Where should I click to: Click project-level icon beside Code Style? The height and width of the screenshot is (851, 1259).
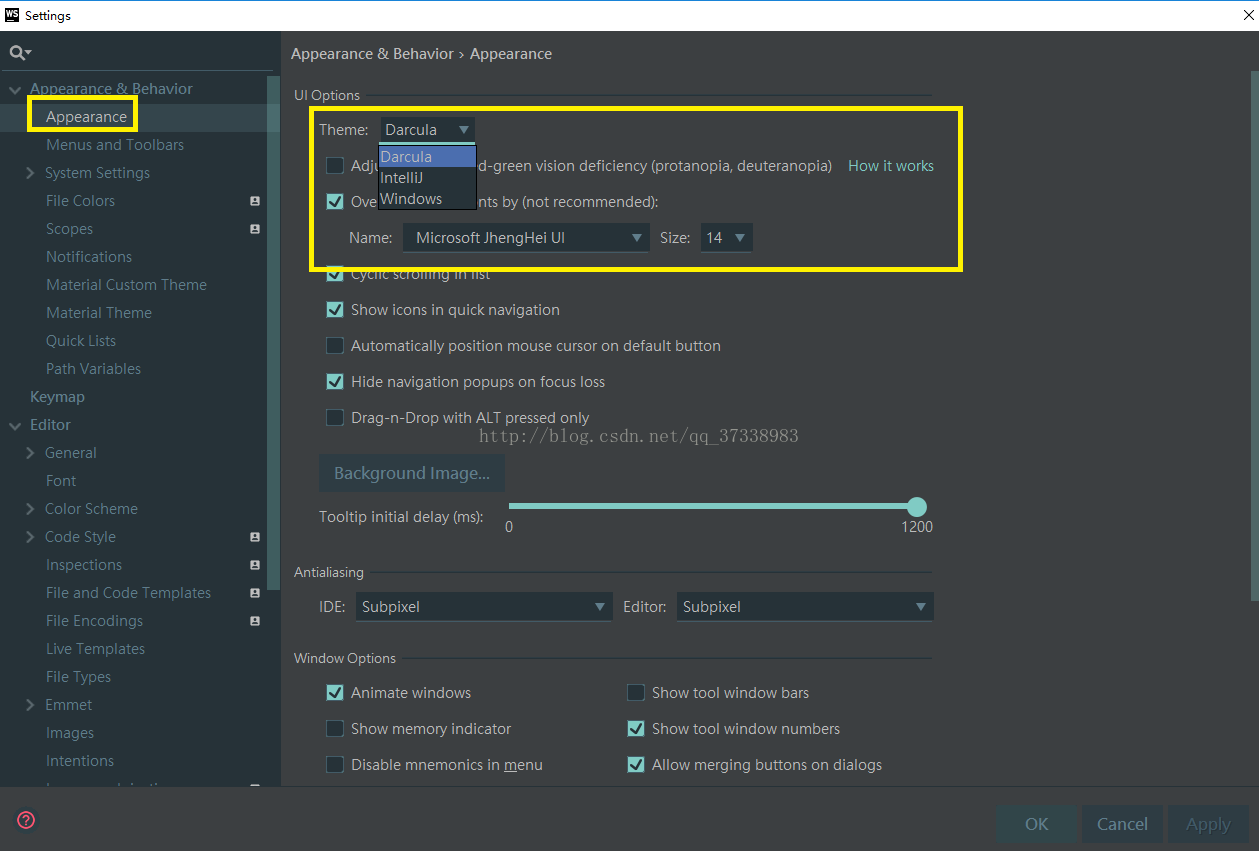point(255,537)
